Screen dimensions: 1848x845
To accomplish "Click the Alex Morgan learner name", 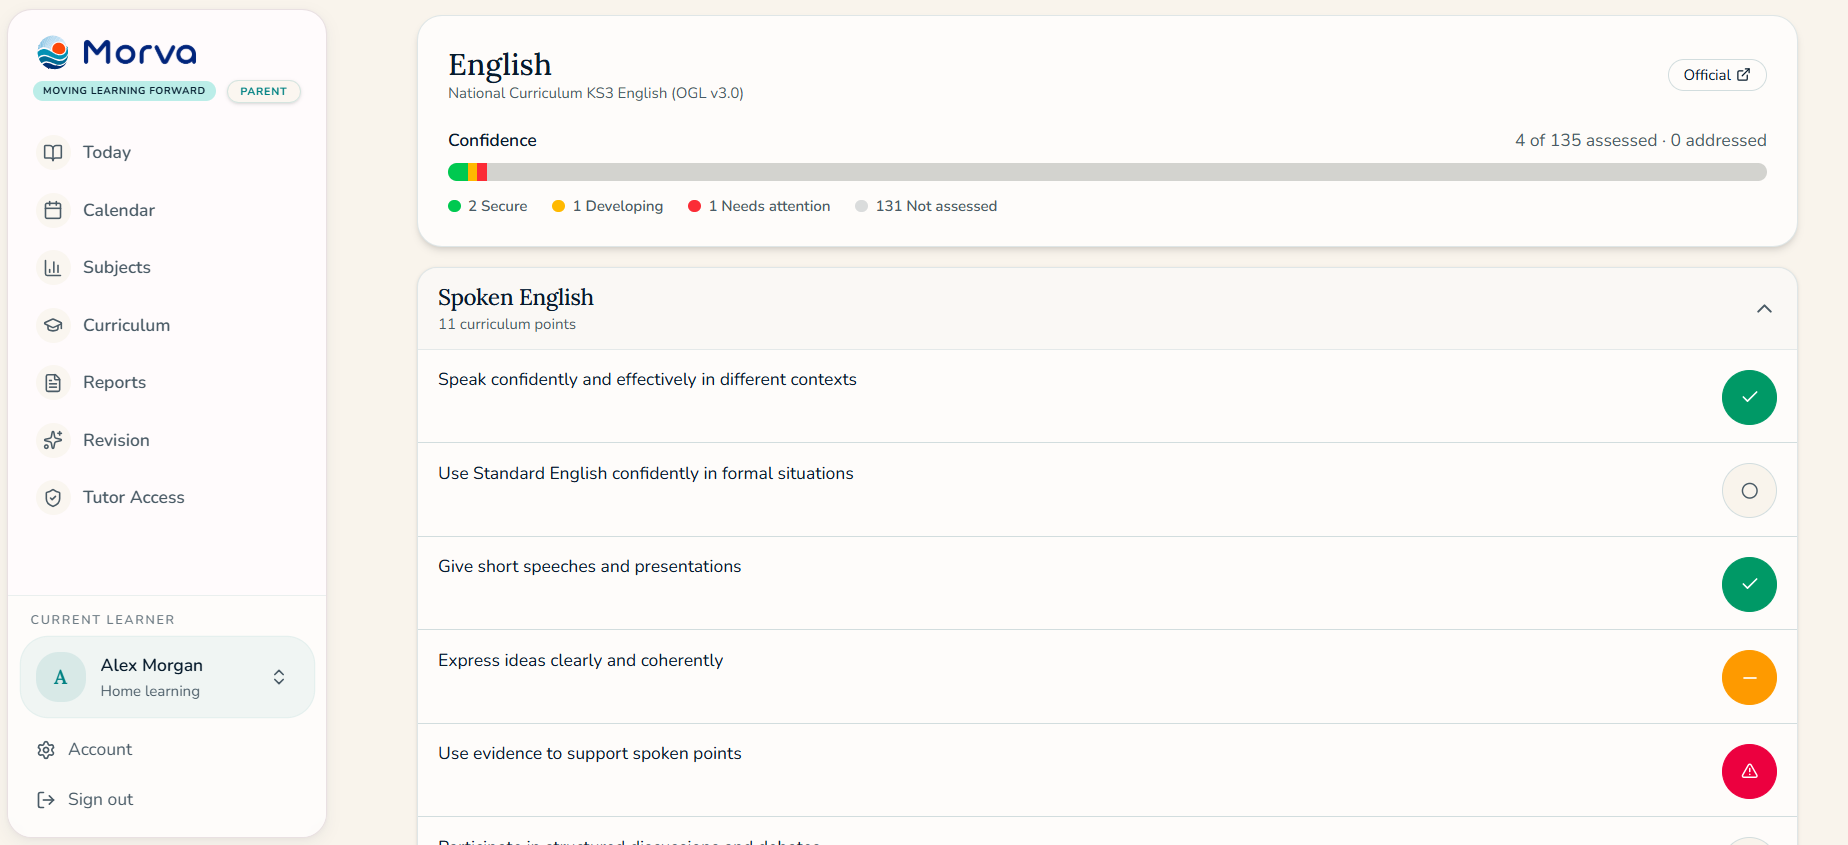I will [152, 665].
